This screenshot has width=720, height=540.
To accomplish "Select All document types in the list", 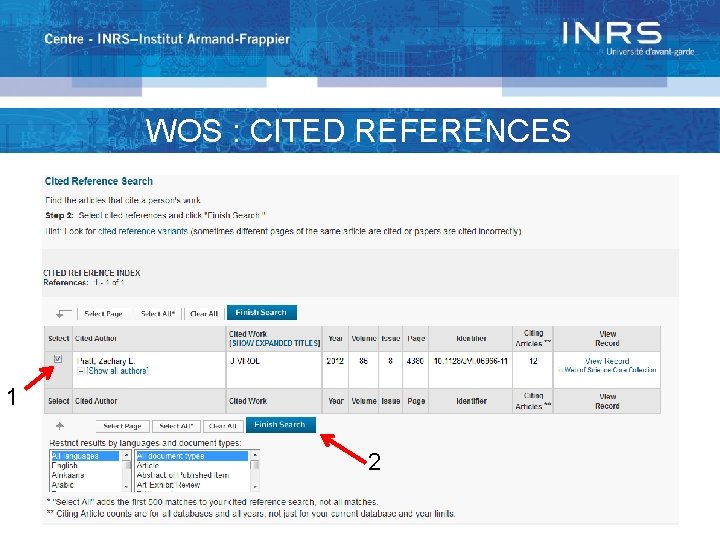I will (x=192, y=456).
